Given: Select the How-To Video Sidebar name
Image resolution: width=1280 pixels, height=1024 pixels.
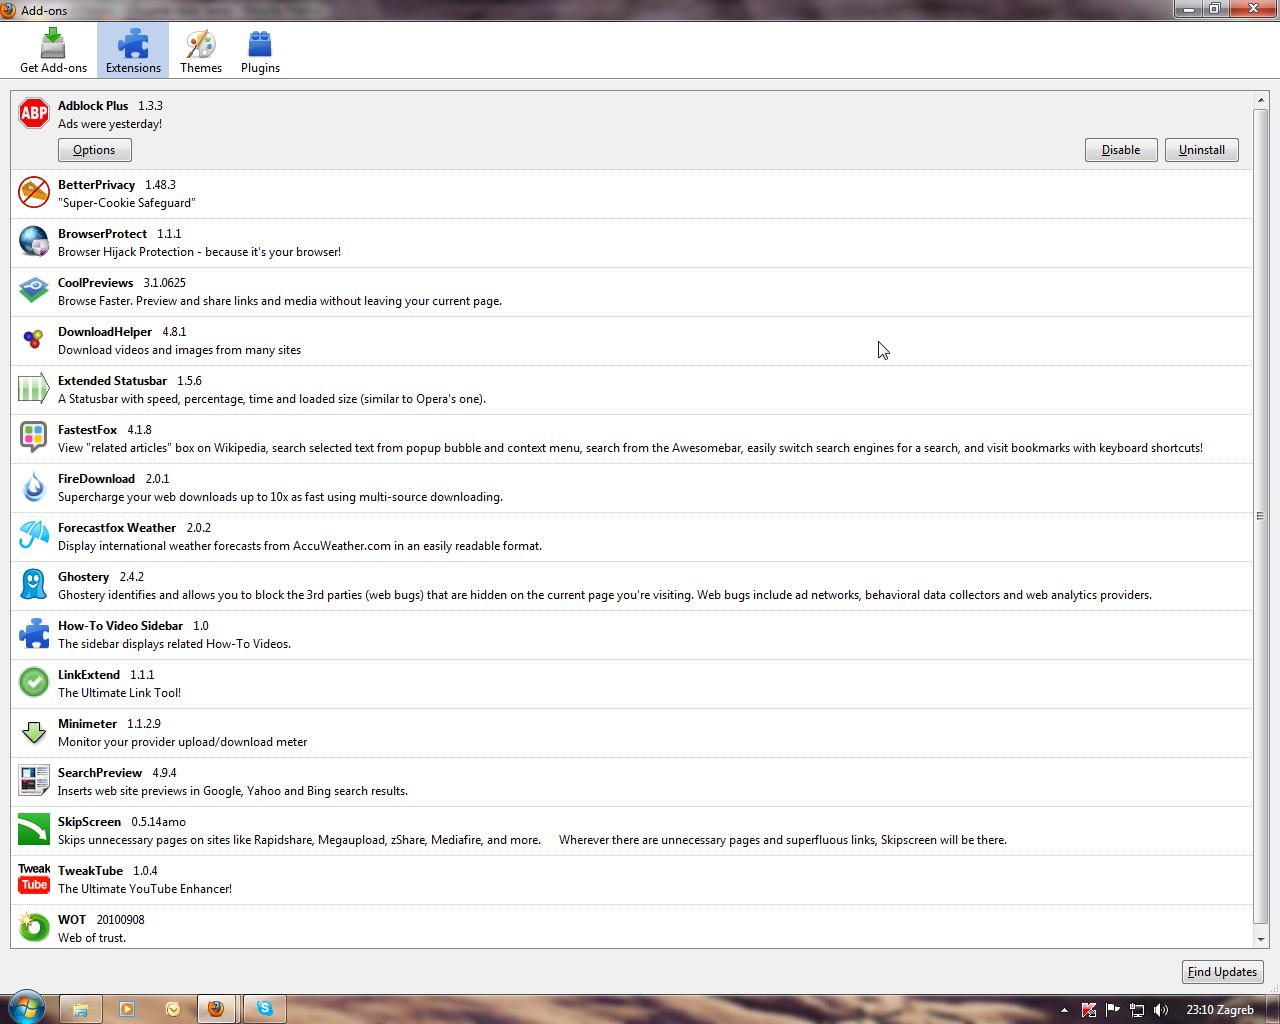Looking at the screenshot, I should [x=120, y=626].
